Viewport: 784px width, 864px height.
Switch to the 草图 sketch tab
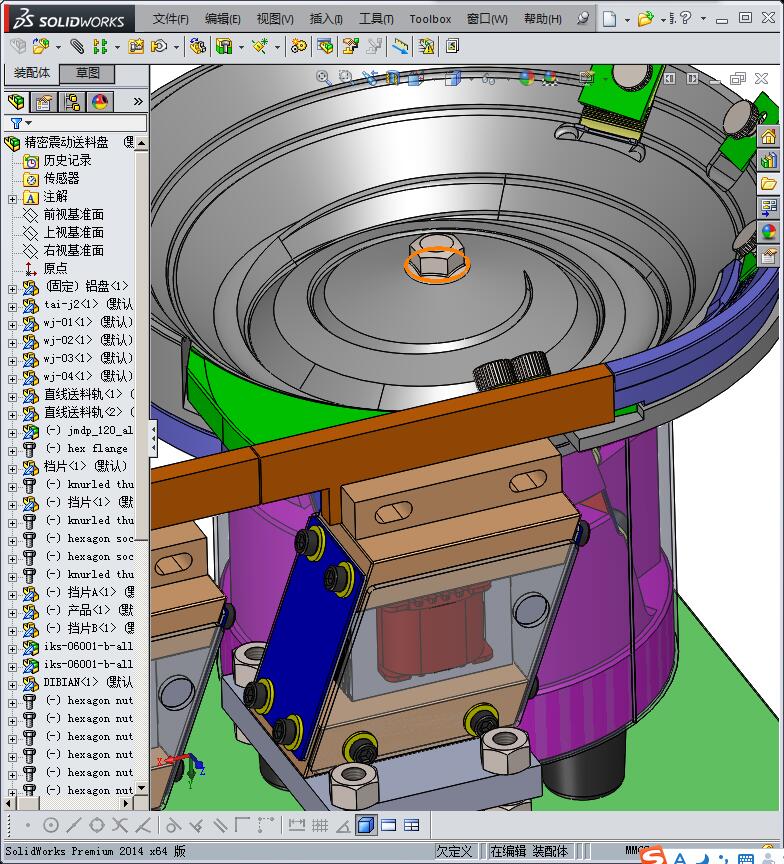[x=87, y=73]
